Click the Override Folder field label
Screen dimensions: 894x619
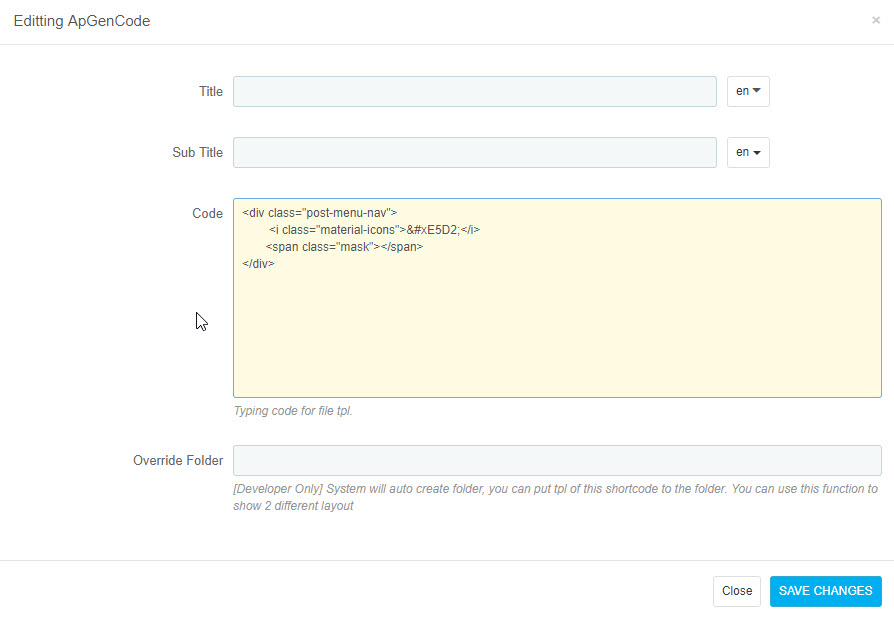point(178,461)
